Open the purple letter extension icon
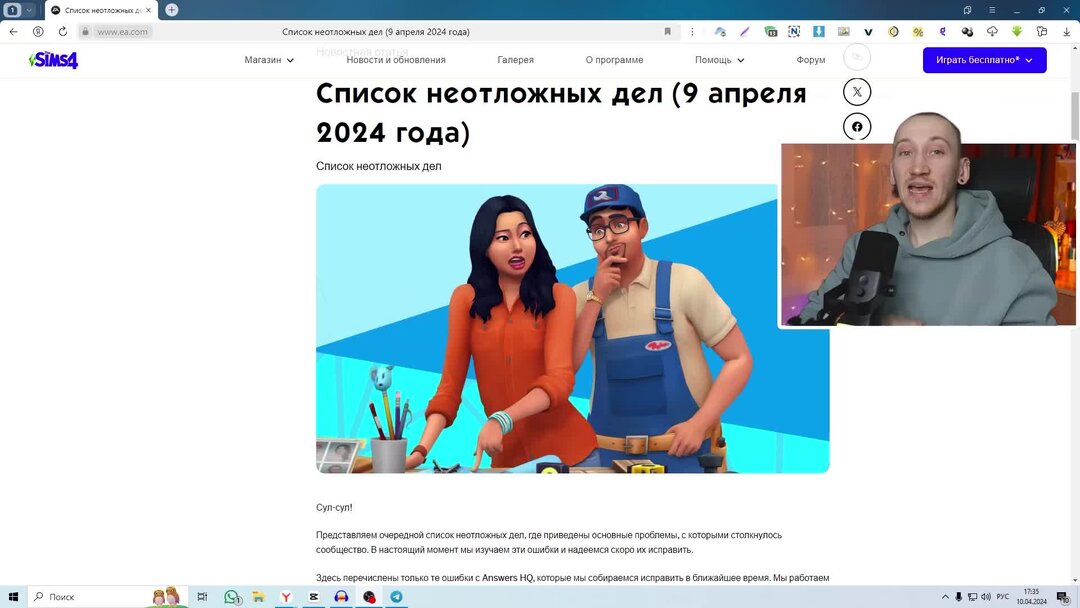 coord(942,32)
